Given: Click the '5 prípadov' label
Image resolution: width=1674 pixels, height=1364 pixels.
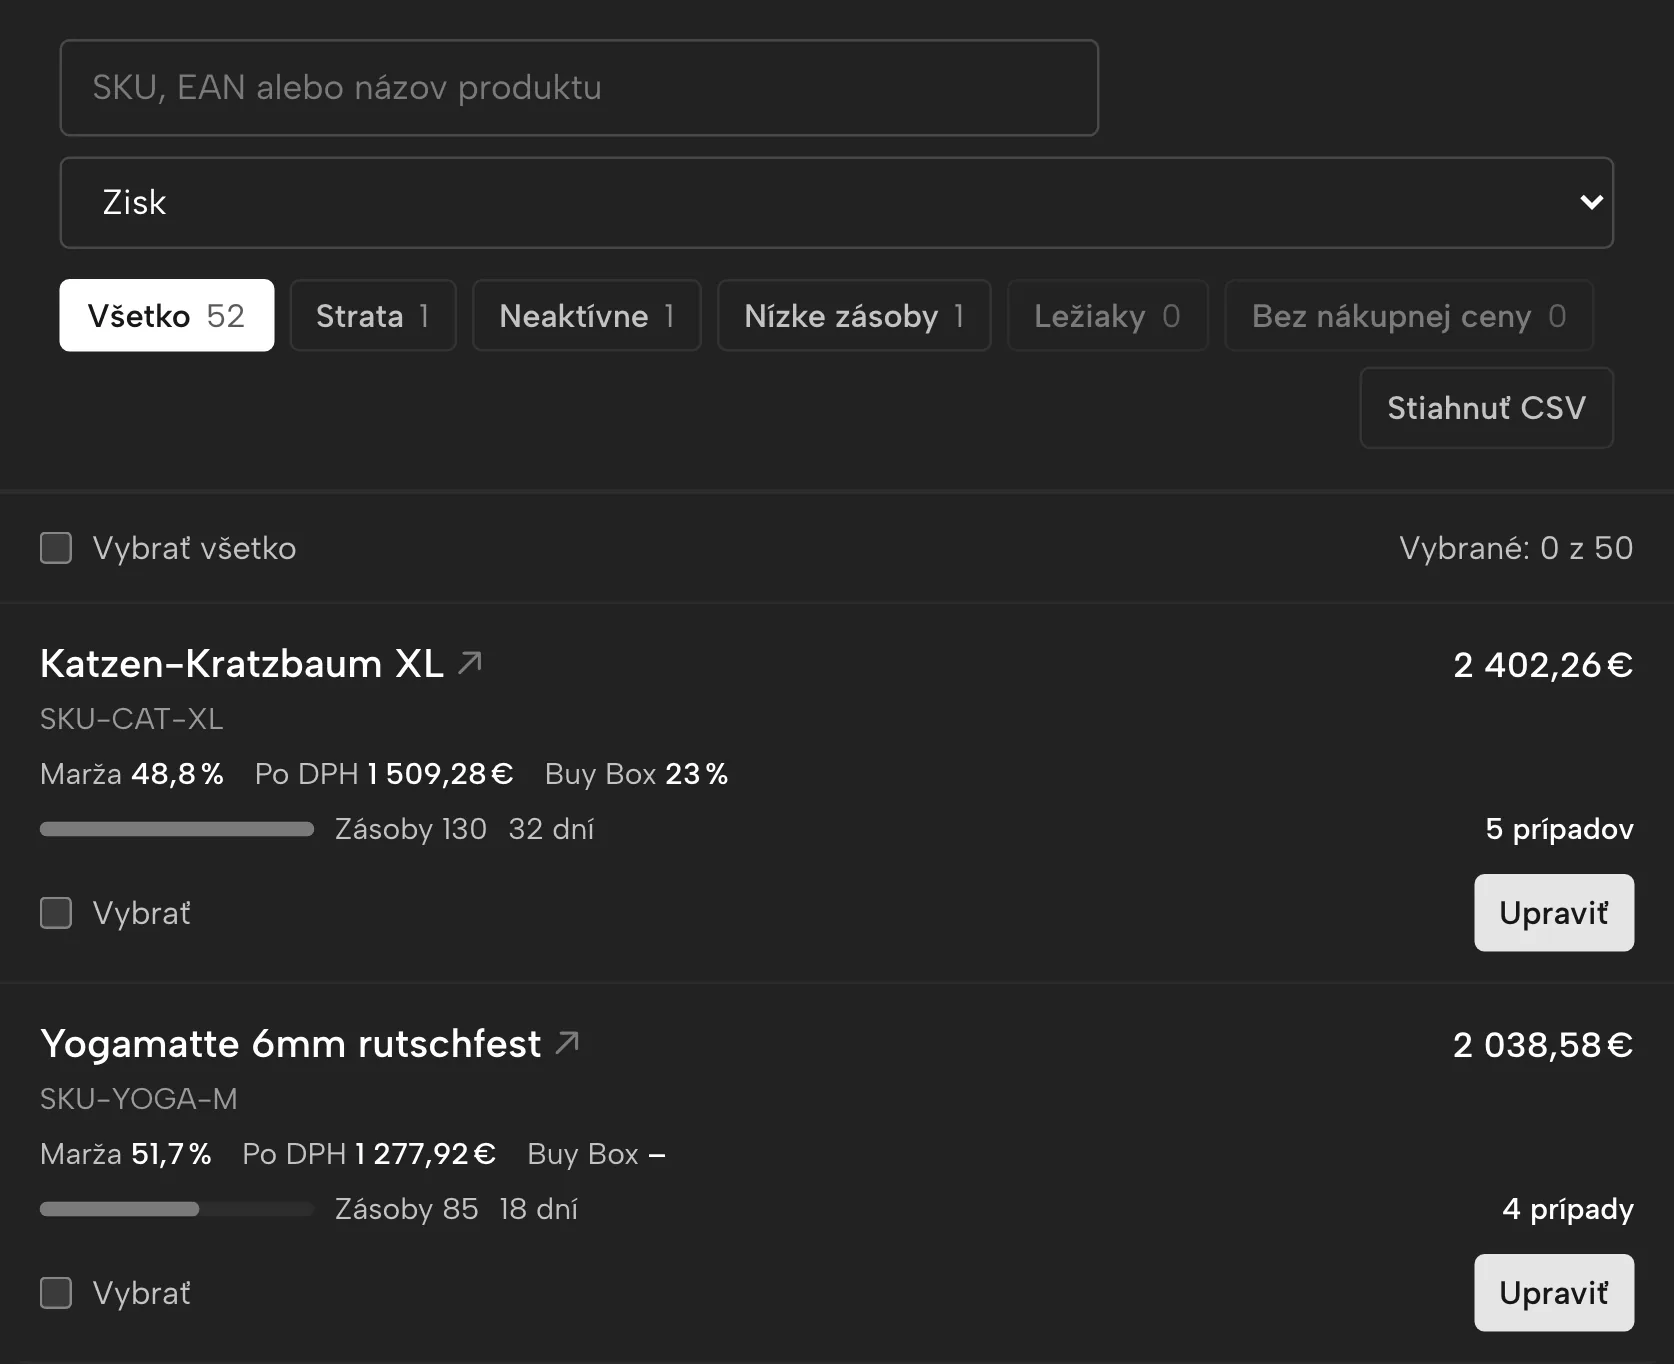Looking at the screenshot, I should tap(1560, 829).
